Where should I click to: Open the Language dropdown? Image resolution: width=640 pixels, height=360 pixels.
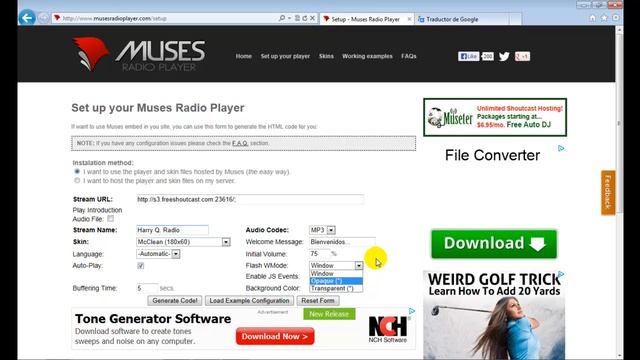[x=158, y=254]
